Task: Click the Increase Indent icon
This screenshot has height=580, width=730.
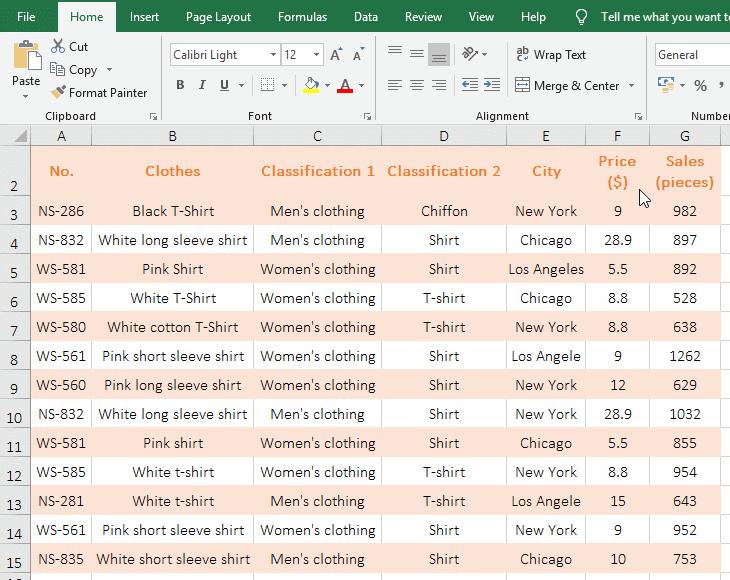Action: tap(490, 86)
